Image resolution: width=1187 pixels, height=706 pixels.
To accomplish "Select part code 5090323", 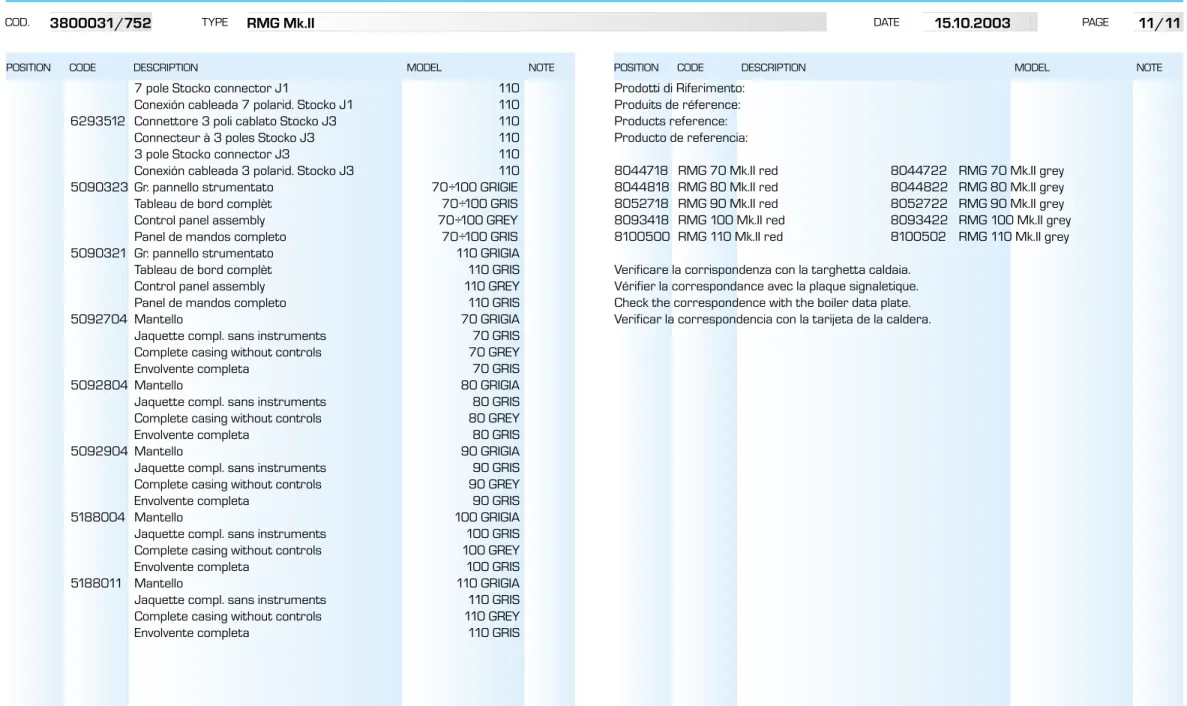I will pos(99,187).
